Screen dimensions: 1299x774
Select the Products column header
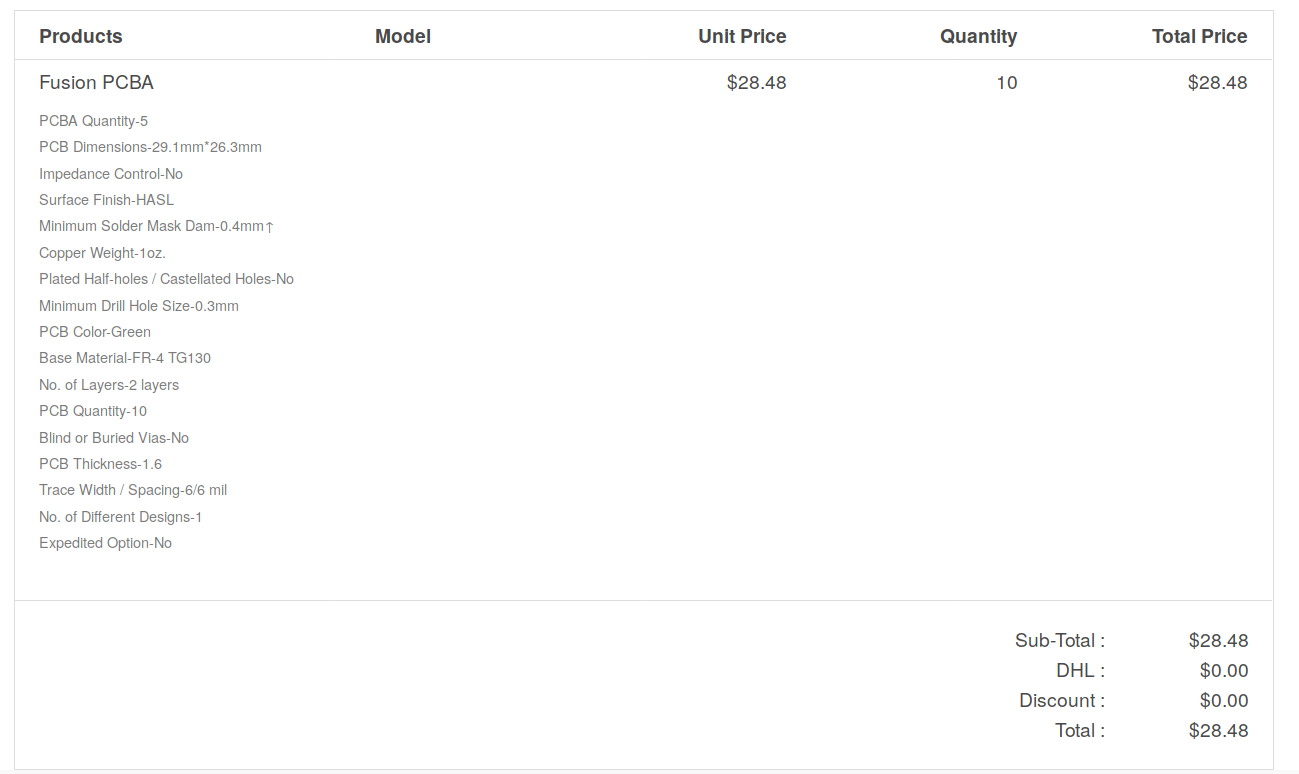click(81, 37)
